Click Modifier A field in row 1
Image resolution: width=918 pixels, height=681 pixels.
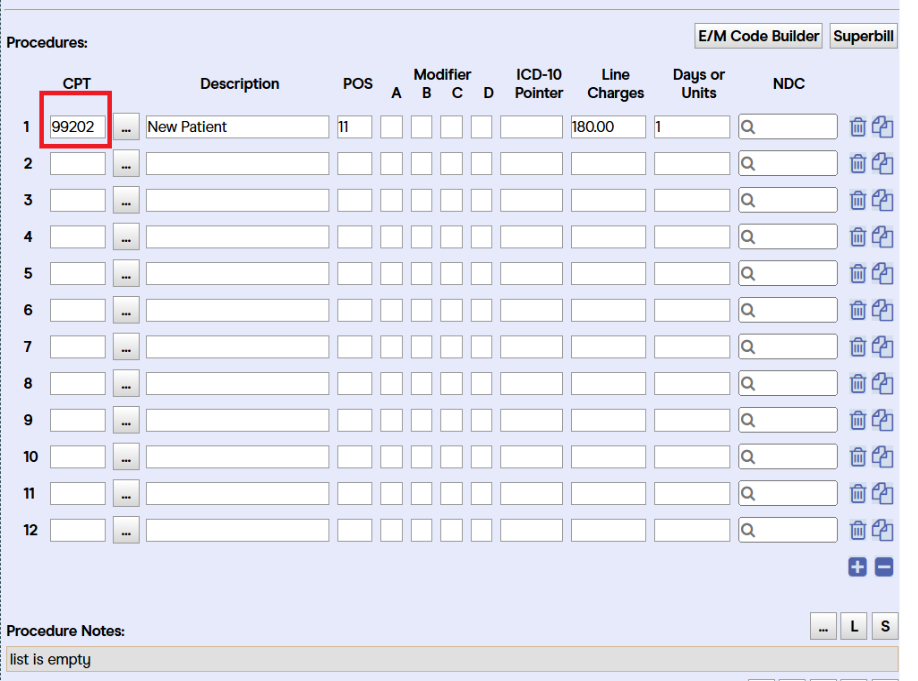(x=391, y=127)
